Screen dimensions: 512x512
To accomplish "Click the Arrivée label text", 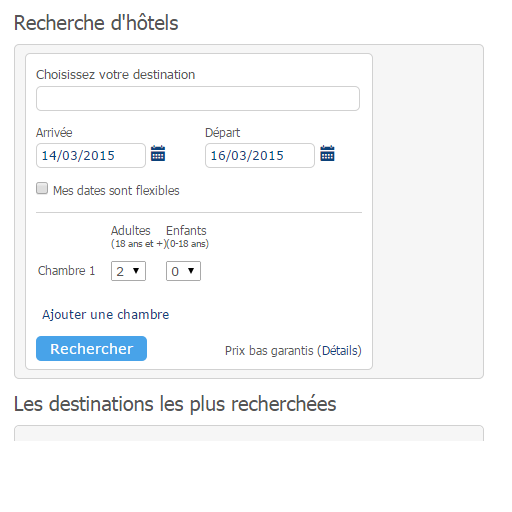I will tap(54, 133).
